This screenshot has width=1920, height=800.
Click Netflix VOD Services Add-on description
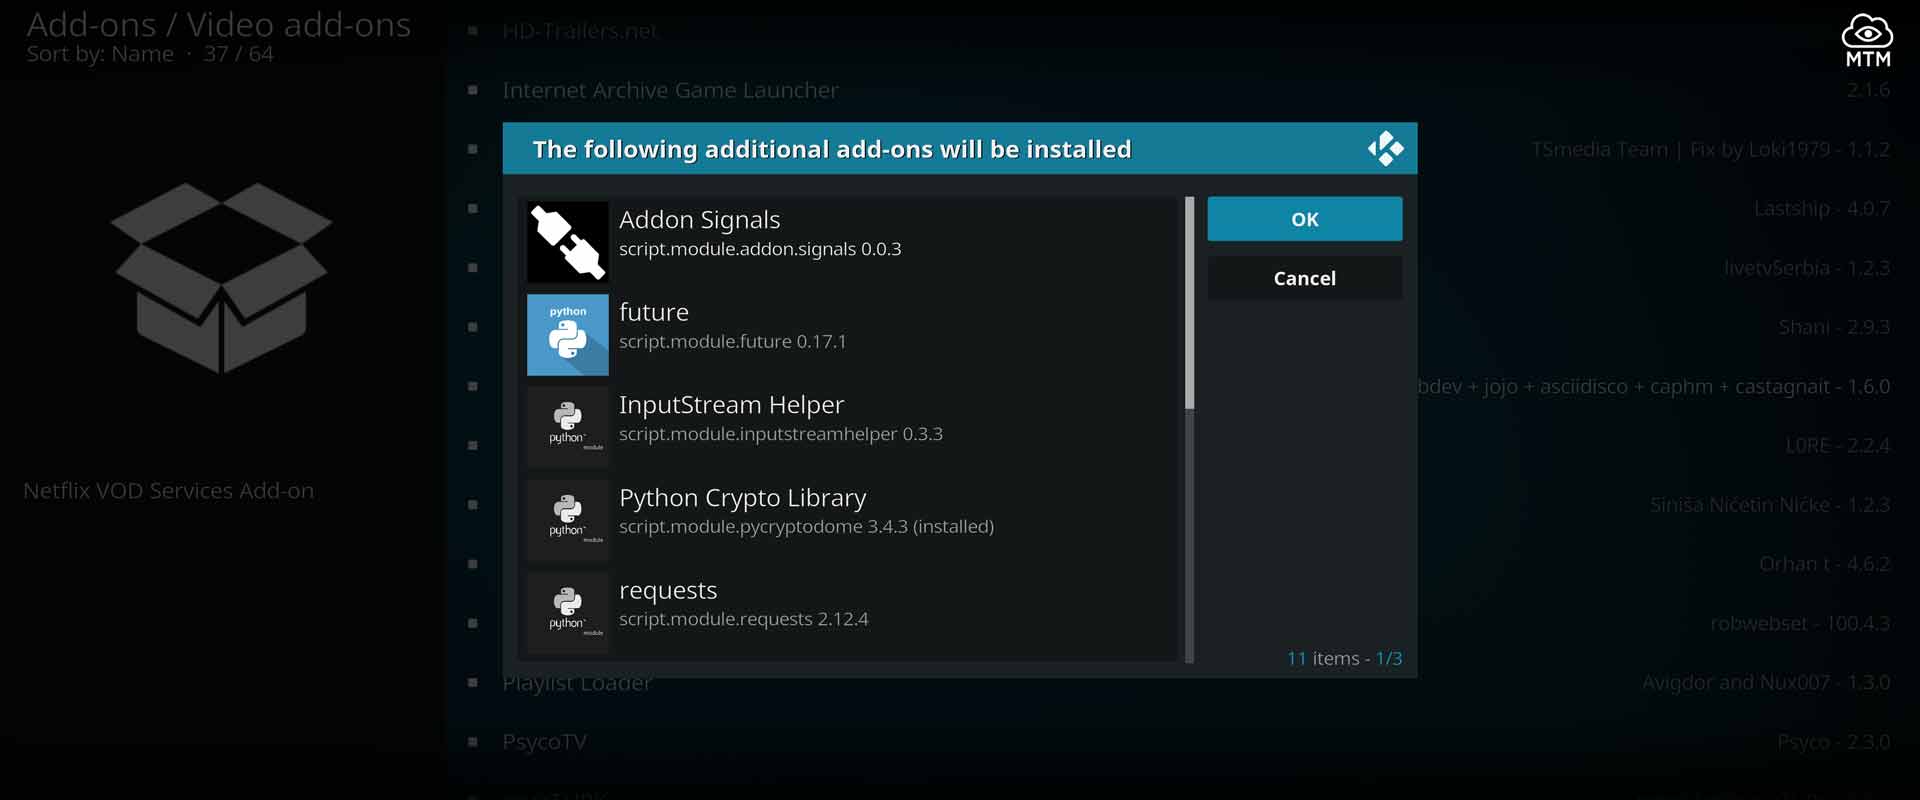tap(168, 491)
